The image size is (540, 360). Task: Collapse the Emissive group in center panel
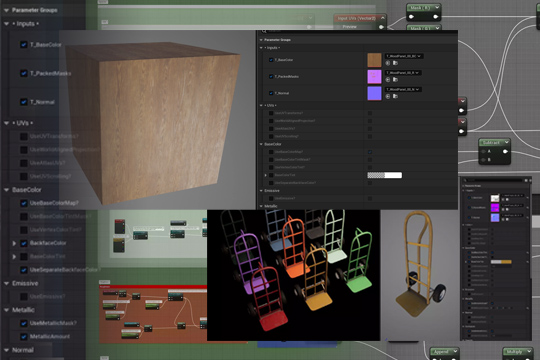pos(261,191)
